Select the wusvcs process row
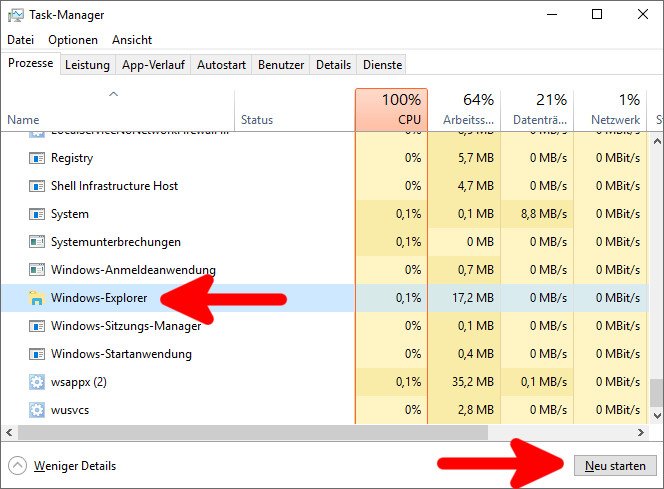This screenshot has height=489, width=664. pyautogui.click(x=324, y=410)
